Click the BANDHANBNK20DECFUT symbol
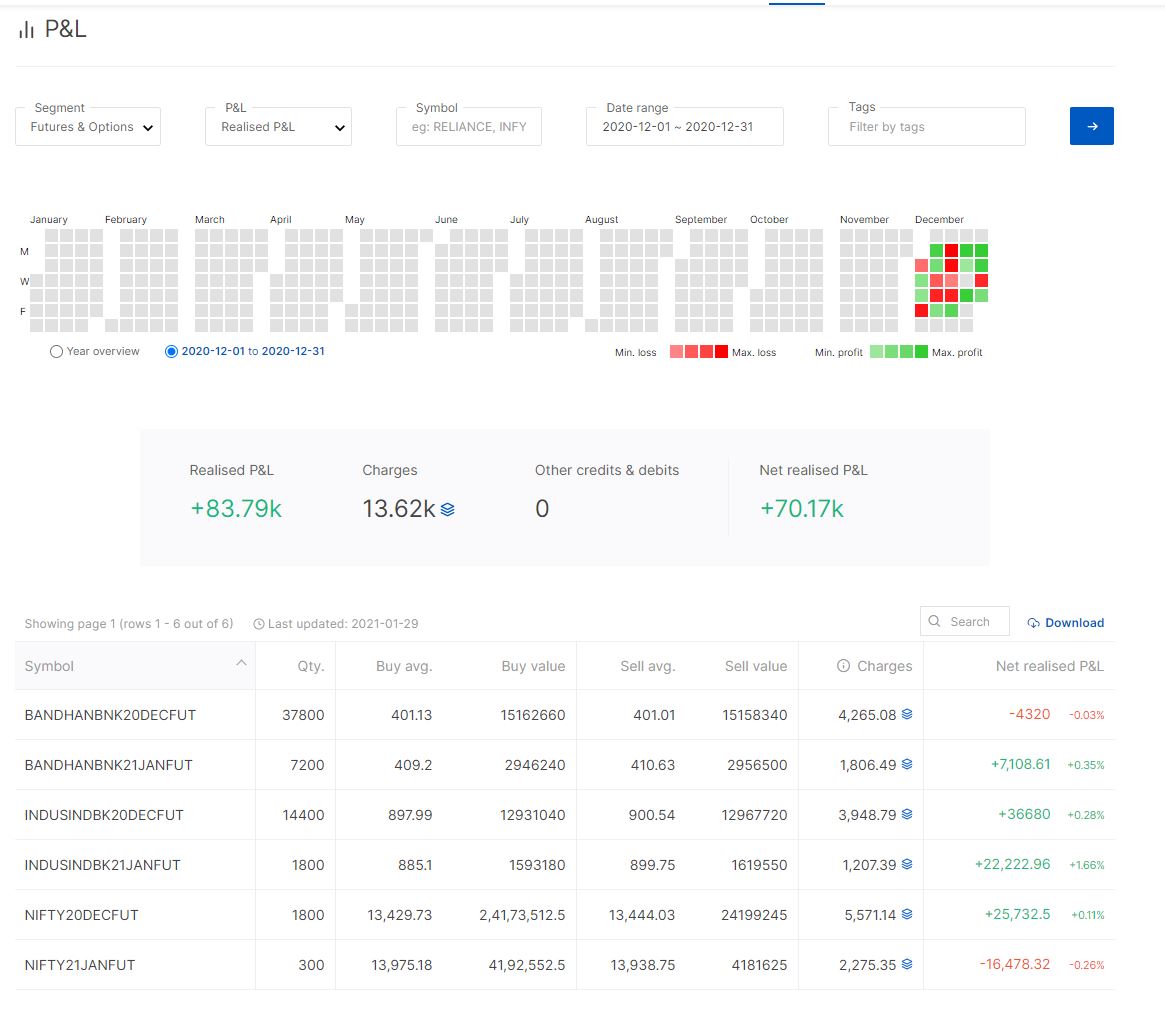The width and height of the screenshot is (1165, 1017). [x=110, y=715]
